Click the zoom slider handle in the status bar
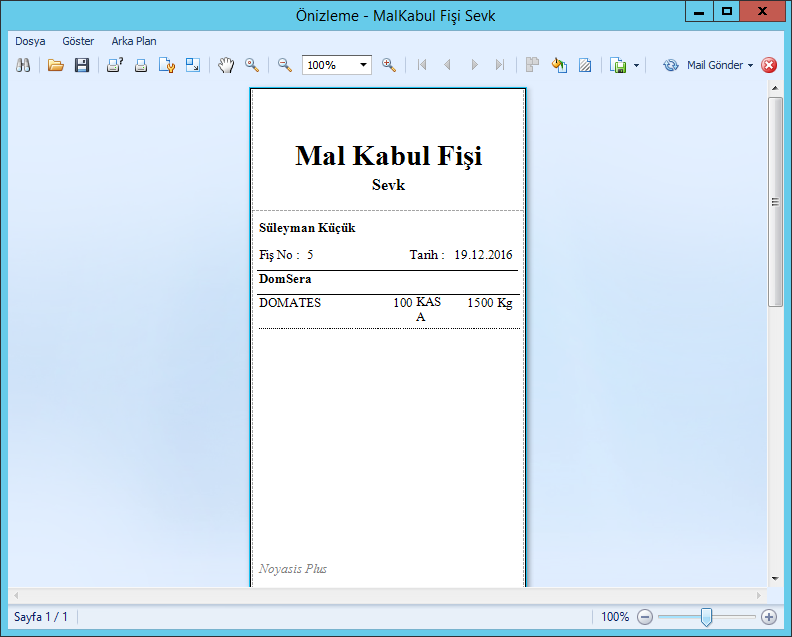 [x=706, y=617]
